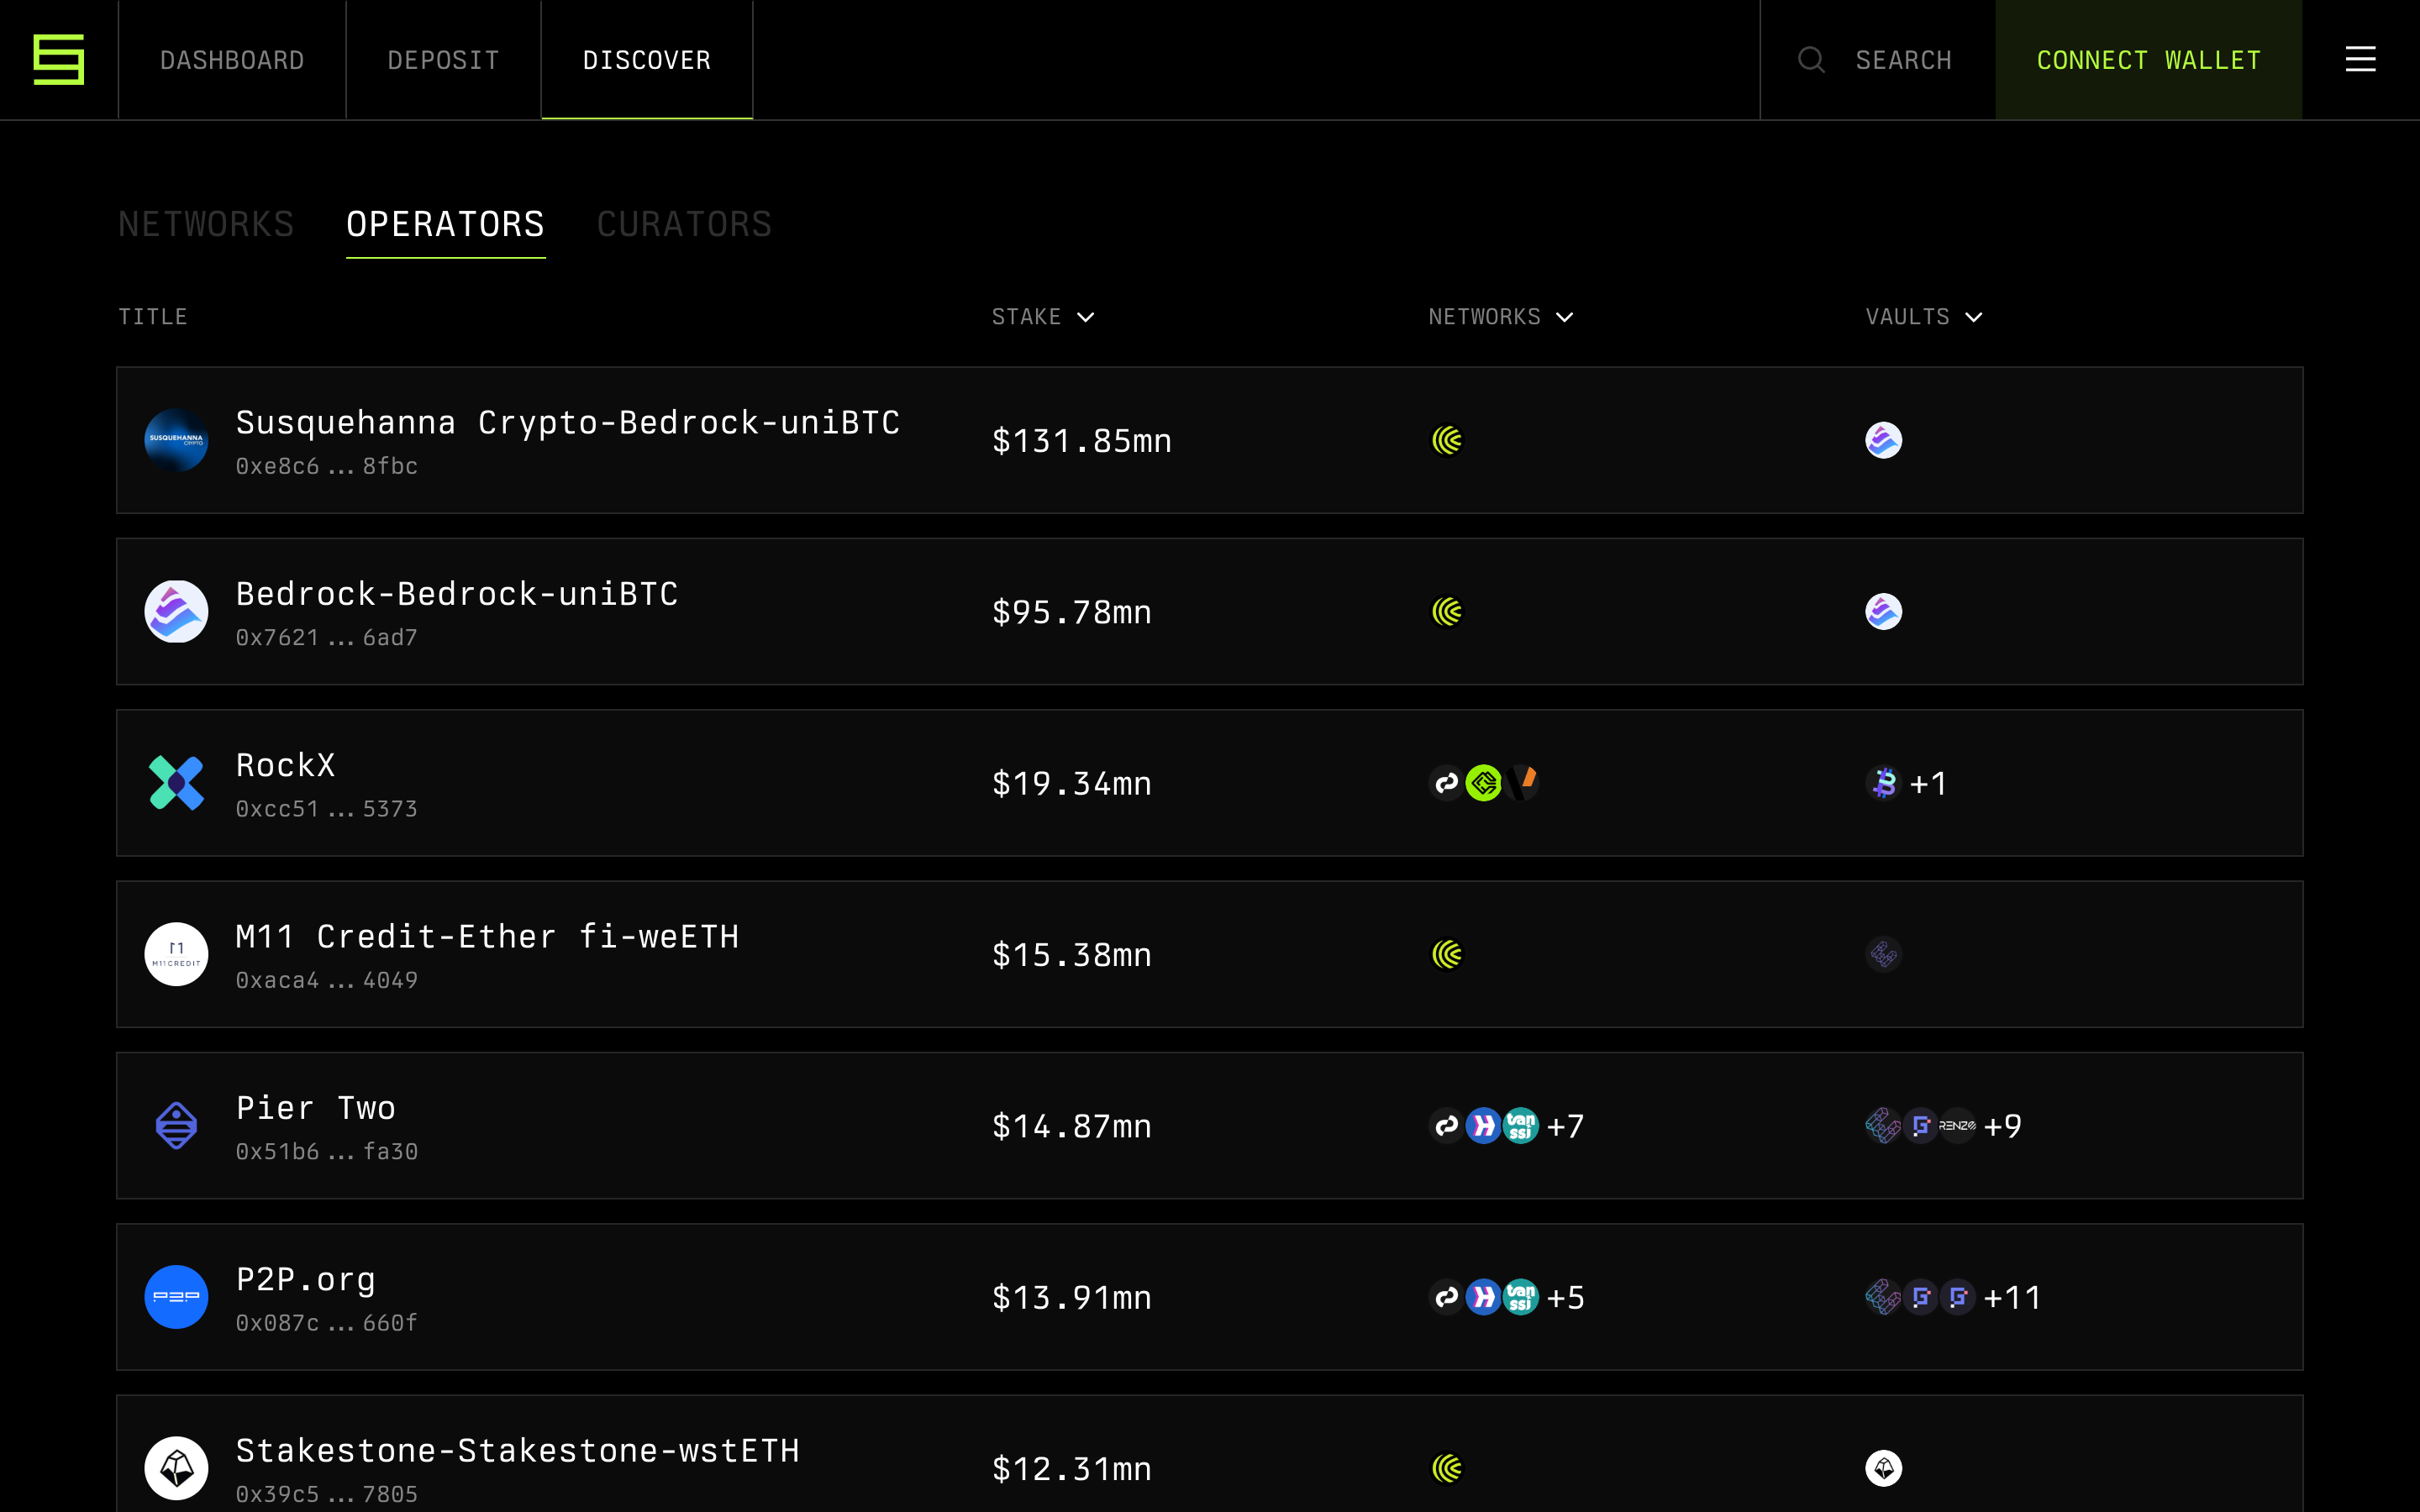Expand the NETWORKS column sort dropdown
The image size is (2420, 1512).
1565,317
